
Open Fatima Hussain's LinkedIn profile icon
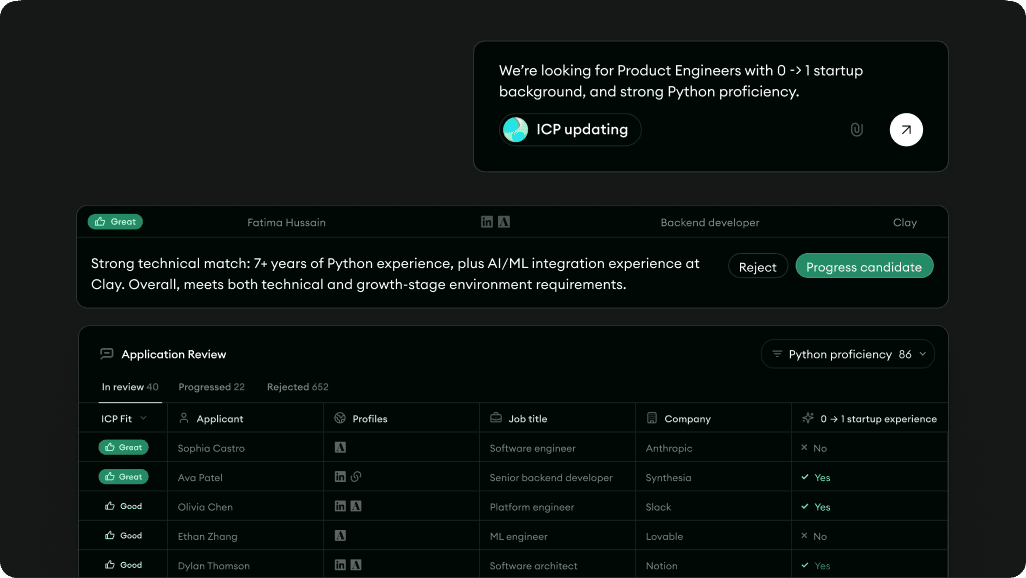[487, 222]
